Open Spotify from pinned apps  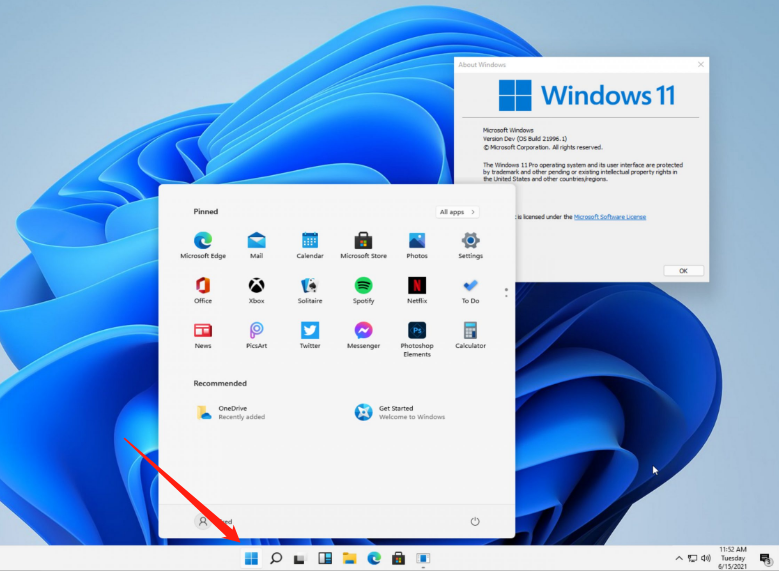pos(363,290)
